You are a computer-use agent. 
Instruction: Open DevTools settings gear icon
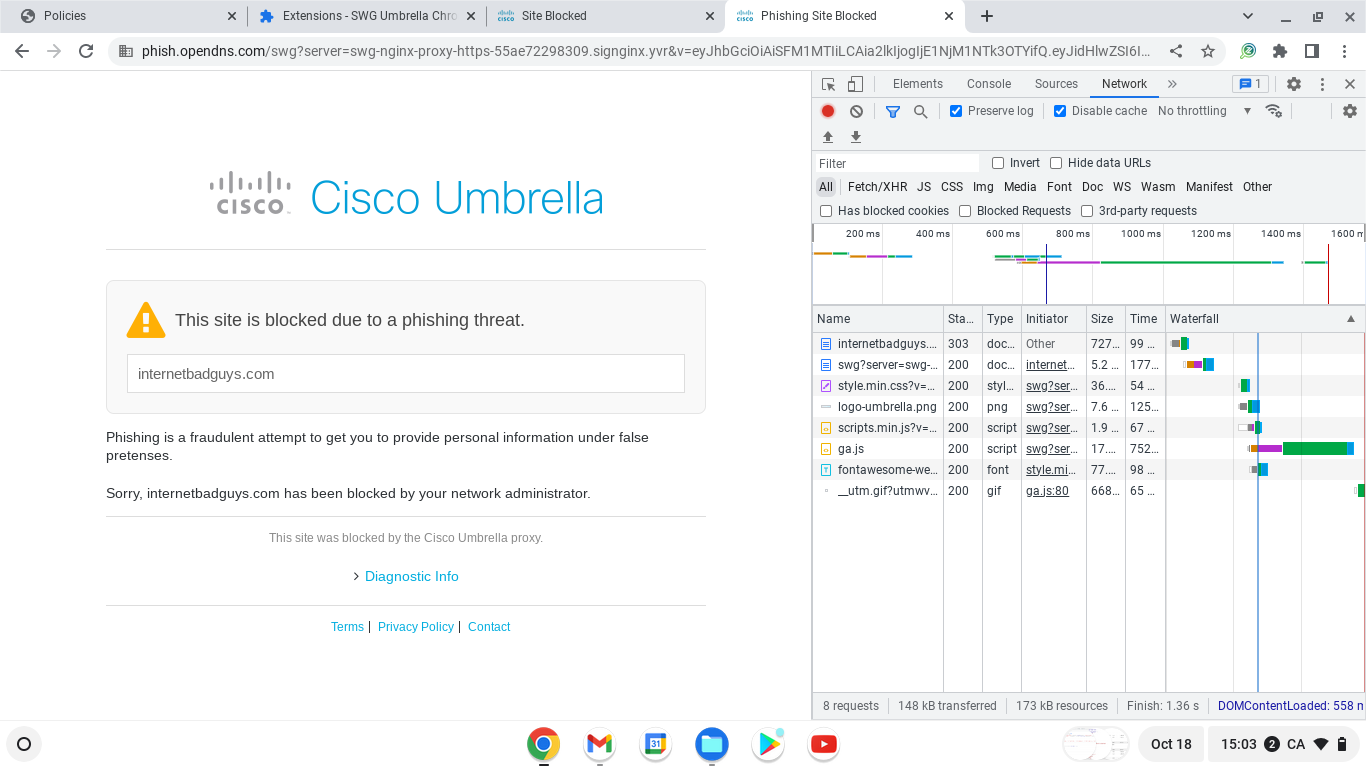[1294, 84]
